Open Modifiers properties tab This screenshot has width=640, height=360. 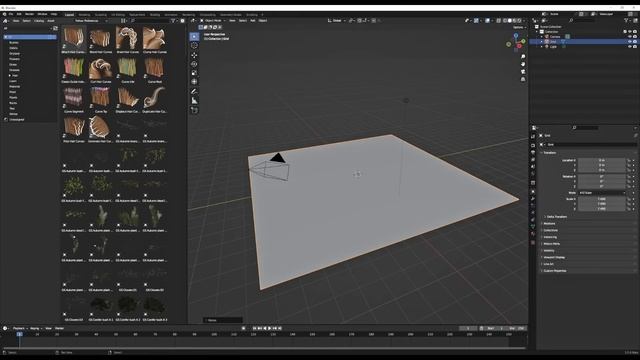coord(533,199)
